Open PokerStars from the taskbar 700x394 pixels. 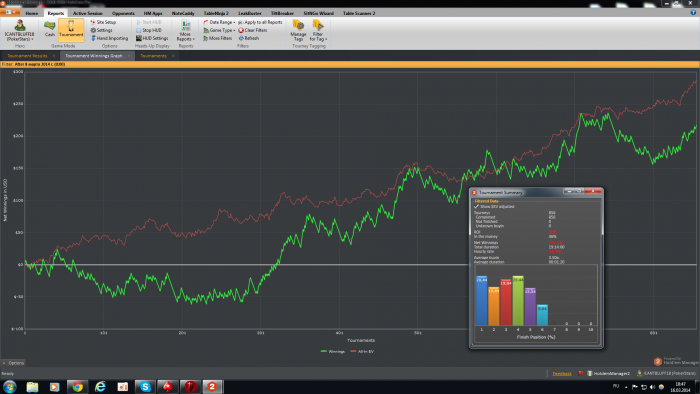168,386
